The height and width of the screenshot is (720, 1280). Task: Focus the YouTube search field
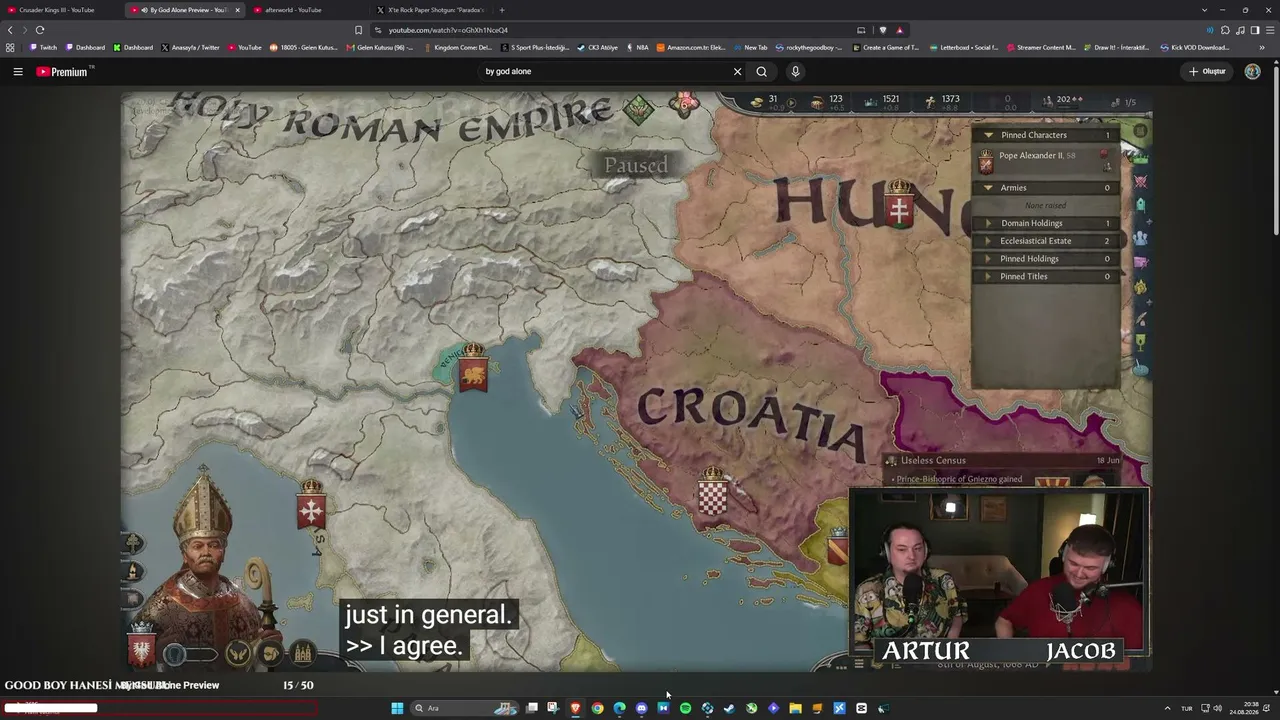click(605, 72)
